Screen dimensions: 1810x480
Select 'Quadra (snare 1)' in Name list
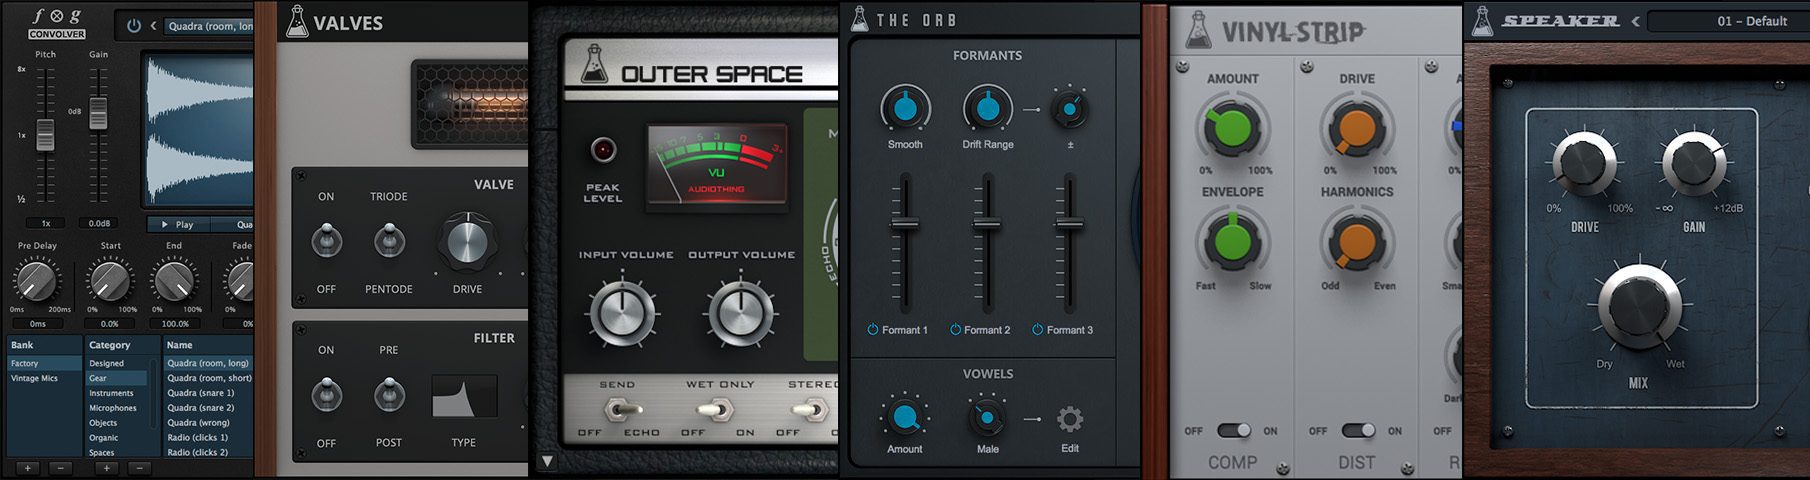click(209, 393)
